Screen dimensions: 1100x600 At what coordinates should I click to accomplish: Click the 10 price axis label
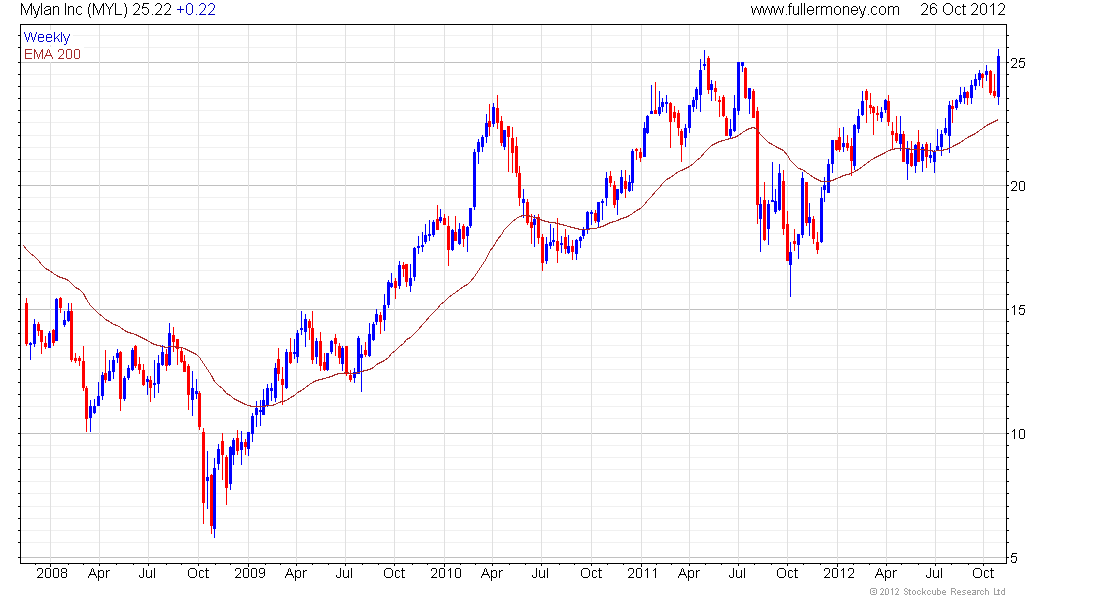[x=1017, y=434]
